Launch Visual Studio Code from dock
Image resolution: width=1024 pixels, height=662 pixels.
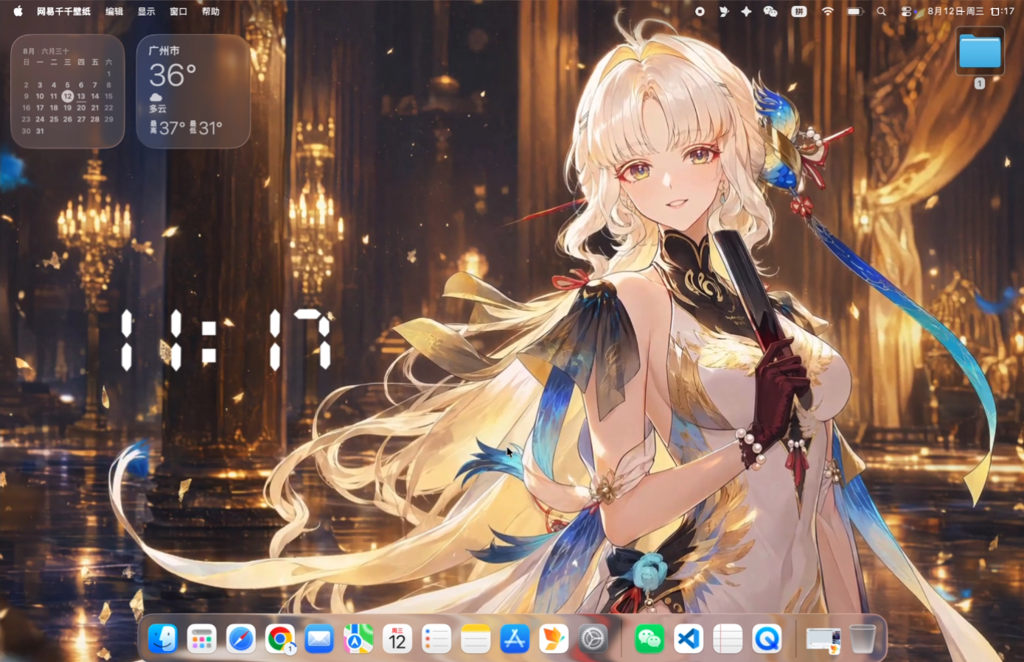688,638
